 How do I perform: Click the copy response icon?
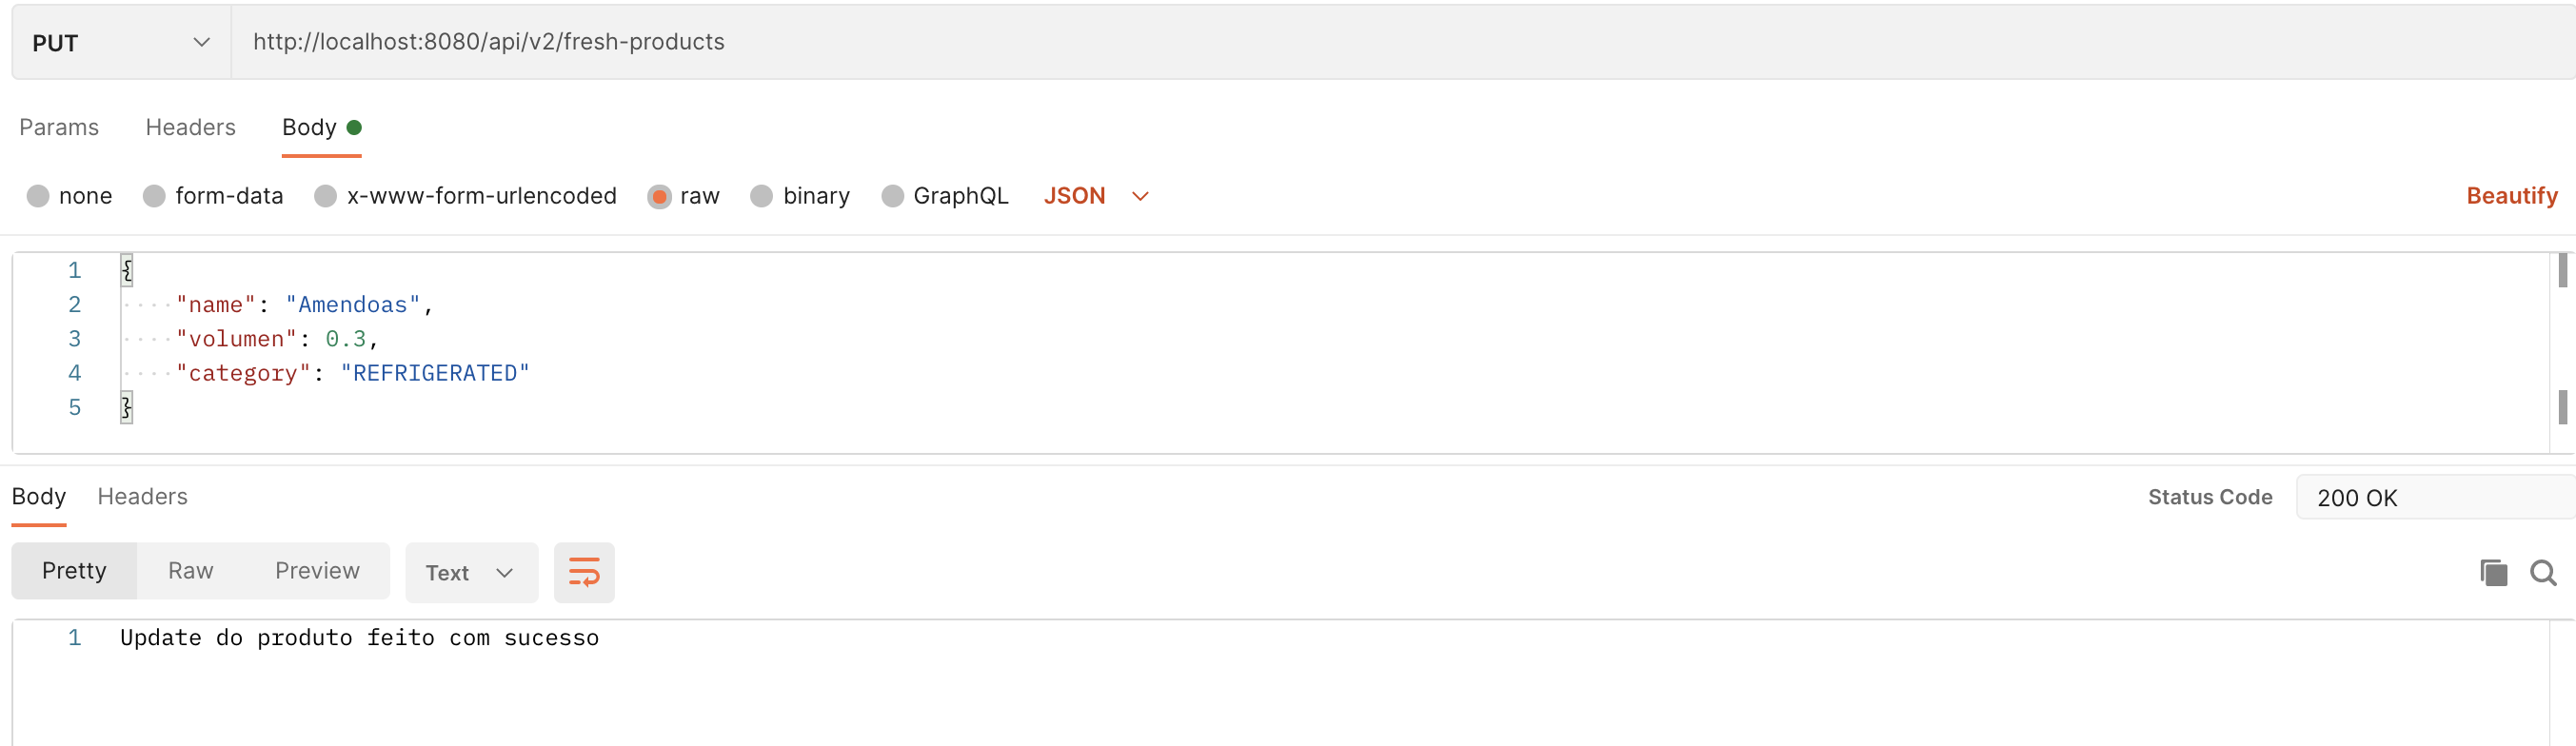[x=2494, y=572]
